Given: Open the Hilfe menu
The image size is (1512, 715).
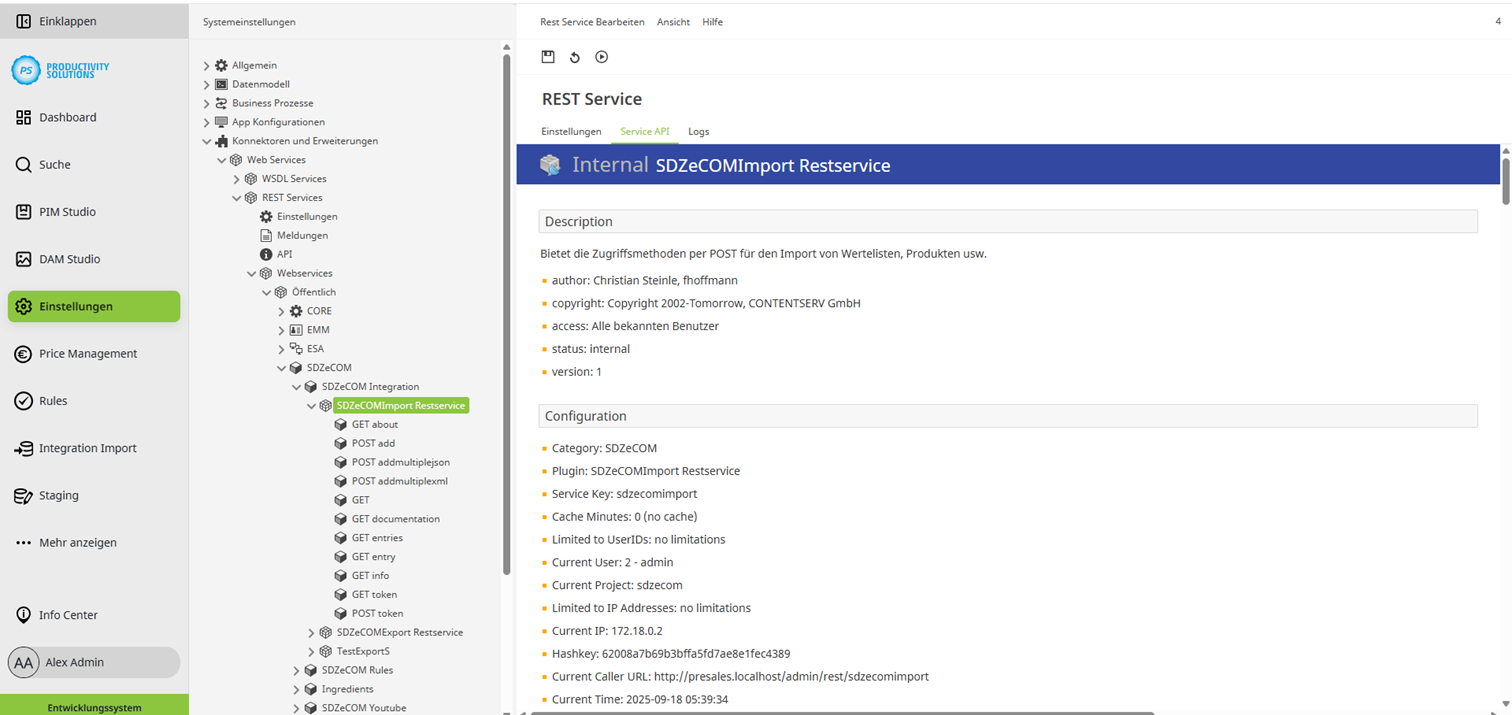Looking at the screenshot, I should (712, 21).
